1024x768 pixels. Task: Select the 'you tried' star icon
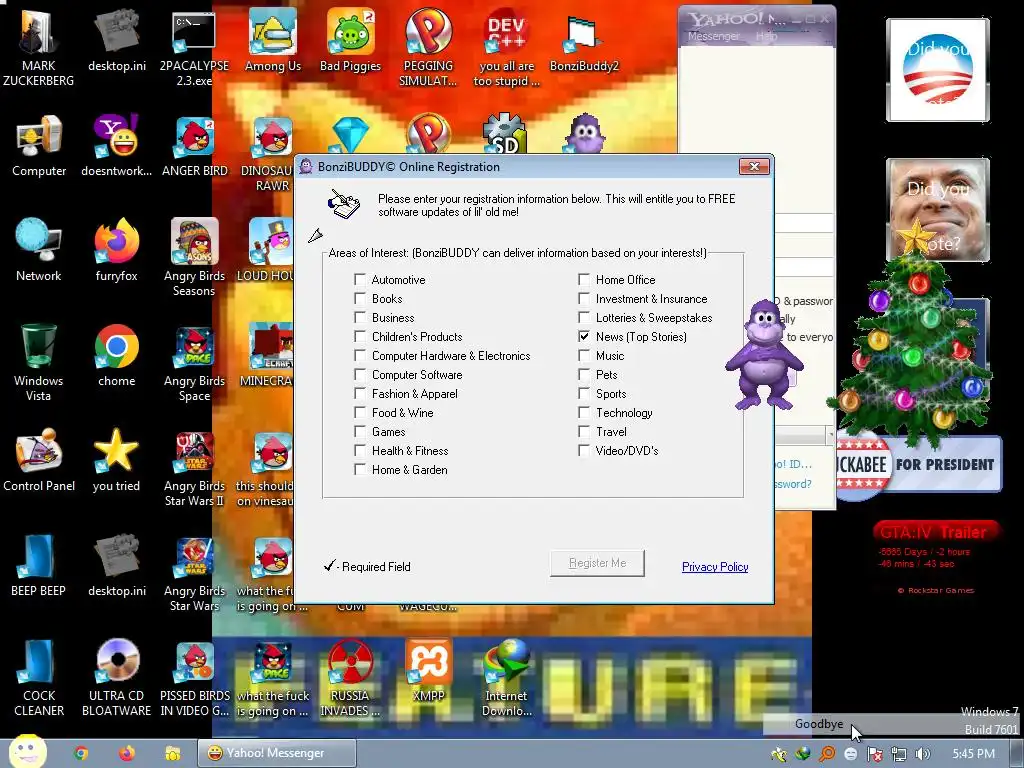click(x=116, y=460)
